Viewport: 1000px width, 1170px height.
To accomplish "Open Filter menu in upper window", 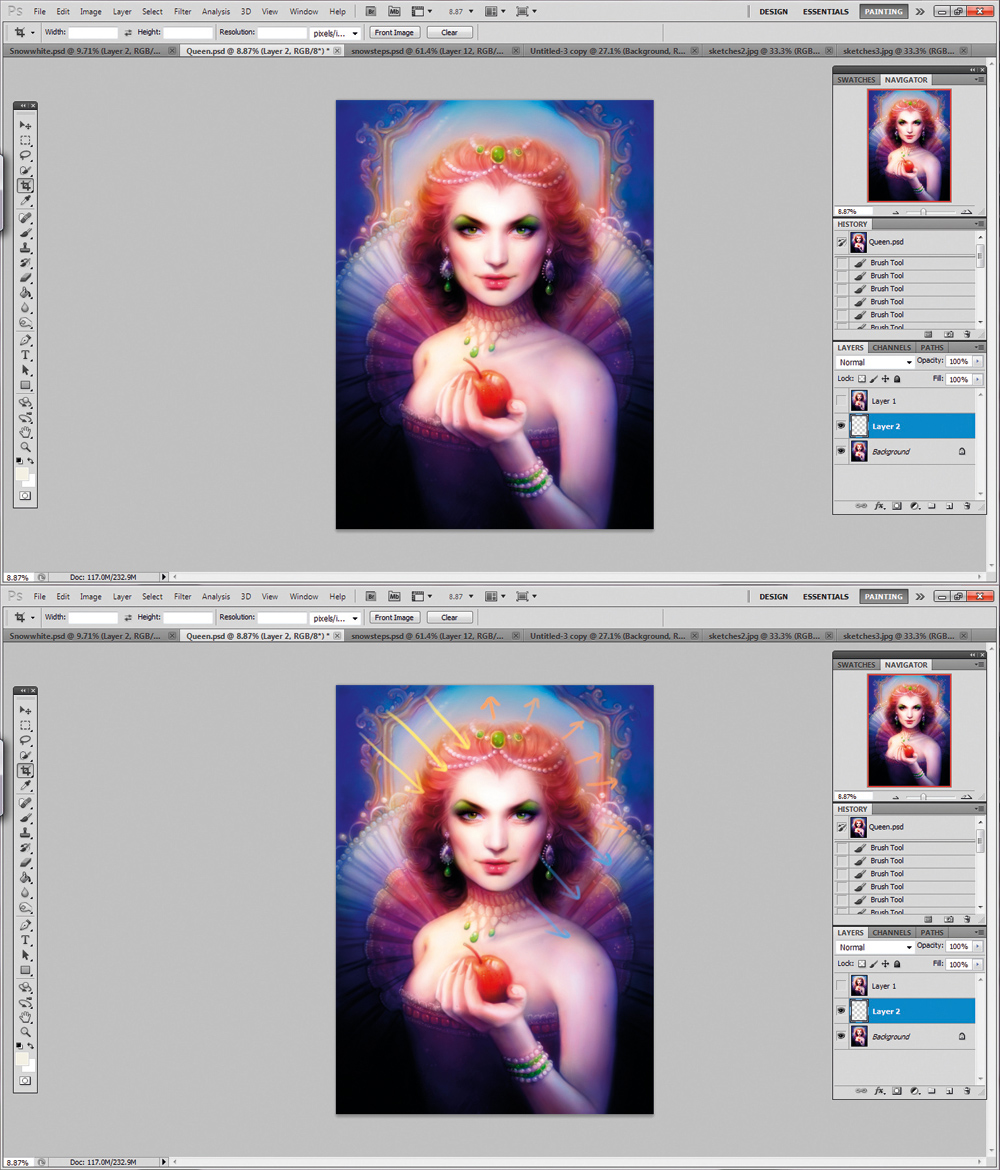I will (182, 11).
